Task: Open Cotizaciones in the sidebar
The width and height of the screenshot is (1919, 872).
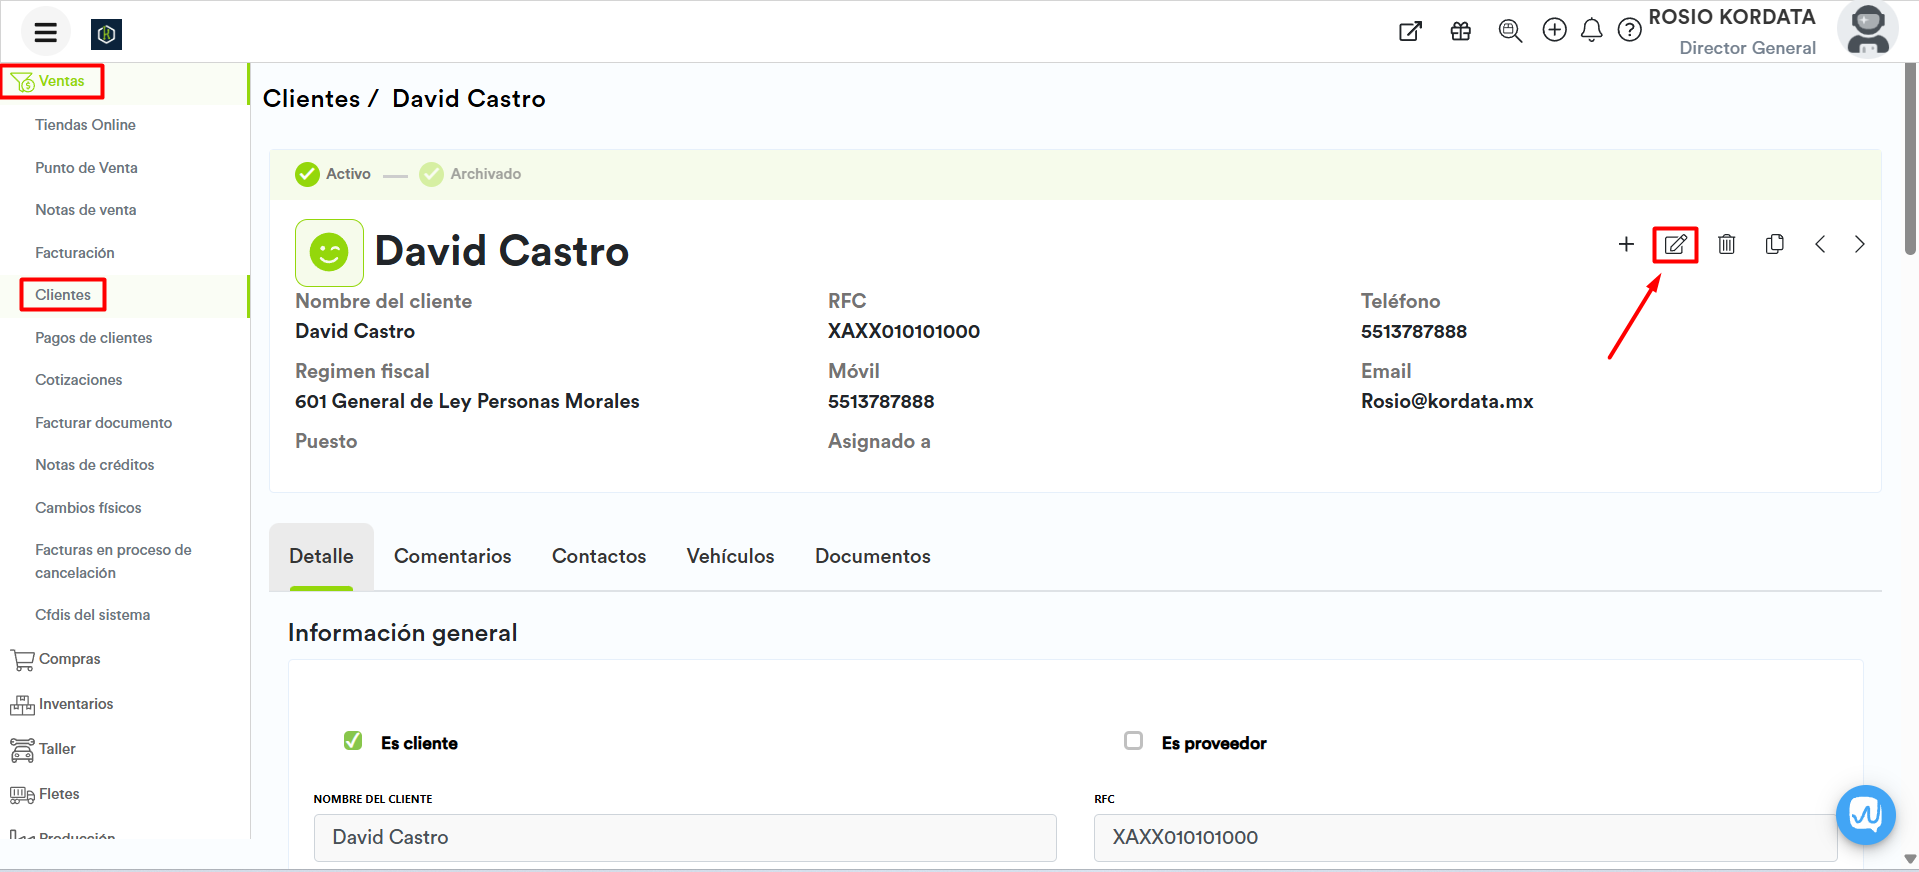Action: (x=78, y=380)
